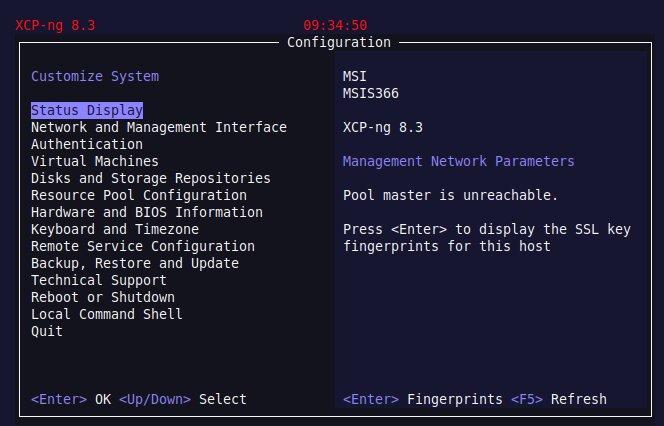Open the Local Command Shell
Viewport: 664px width, 426px height.
(x=107, y=314)
